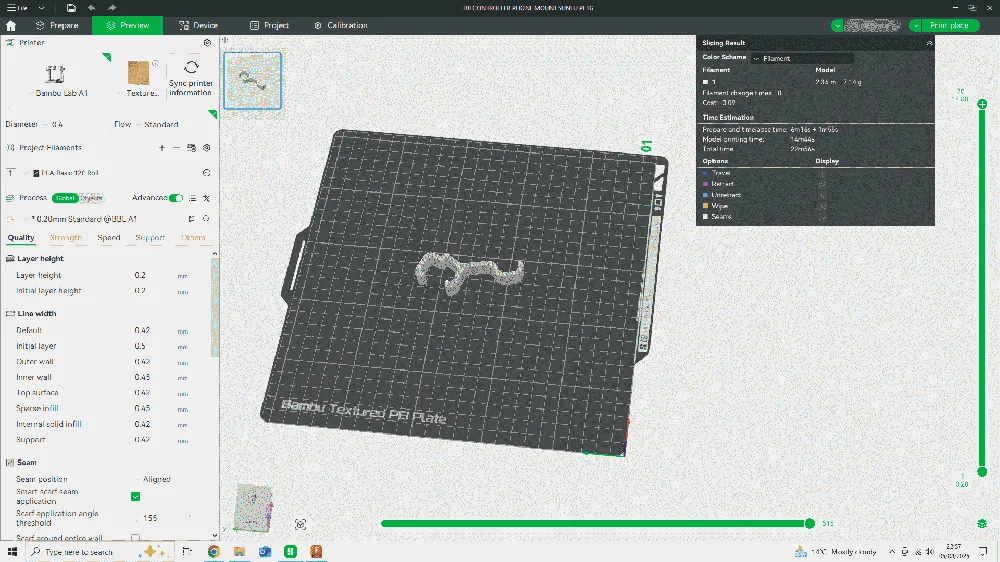Click the Layer height value field
The height and width of the screenshot is (562, 1000).
click(x=153, y=276)
